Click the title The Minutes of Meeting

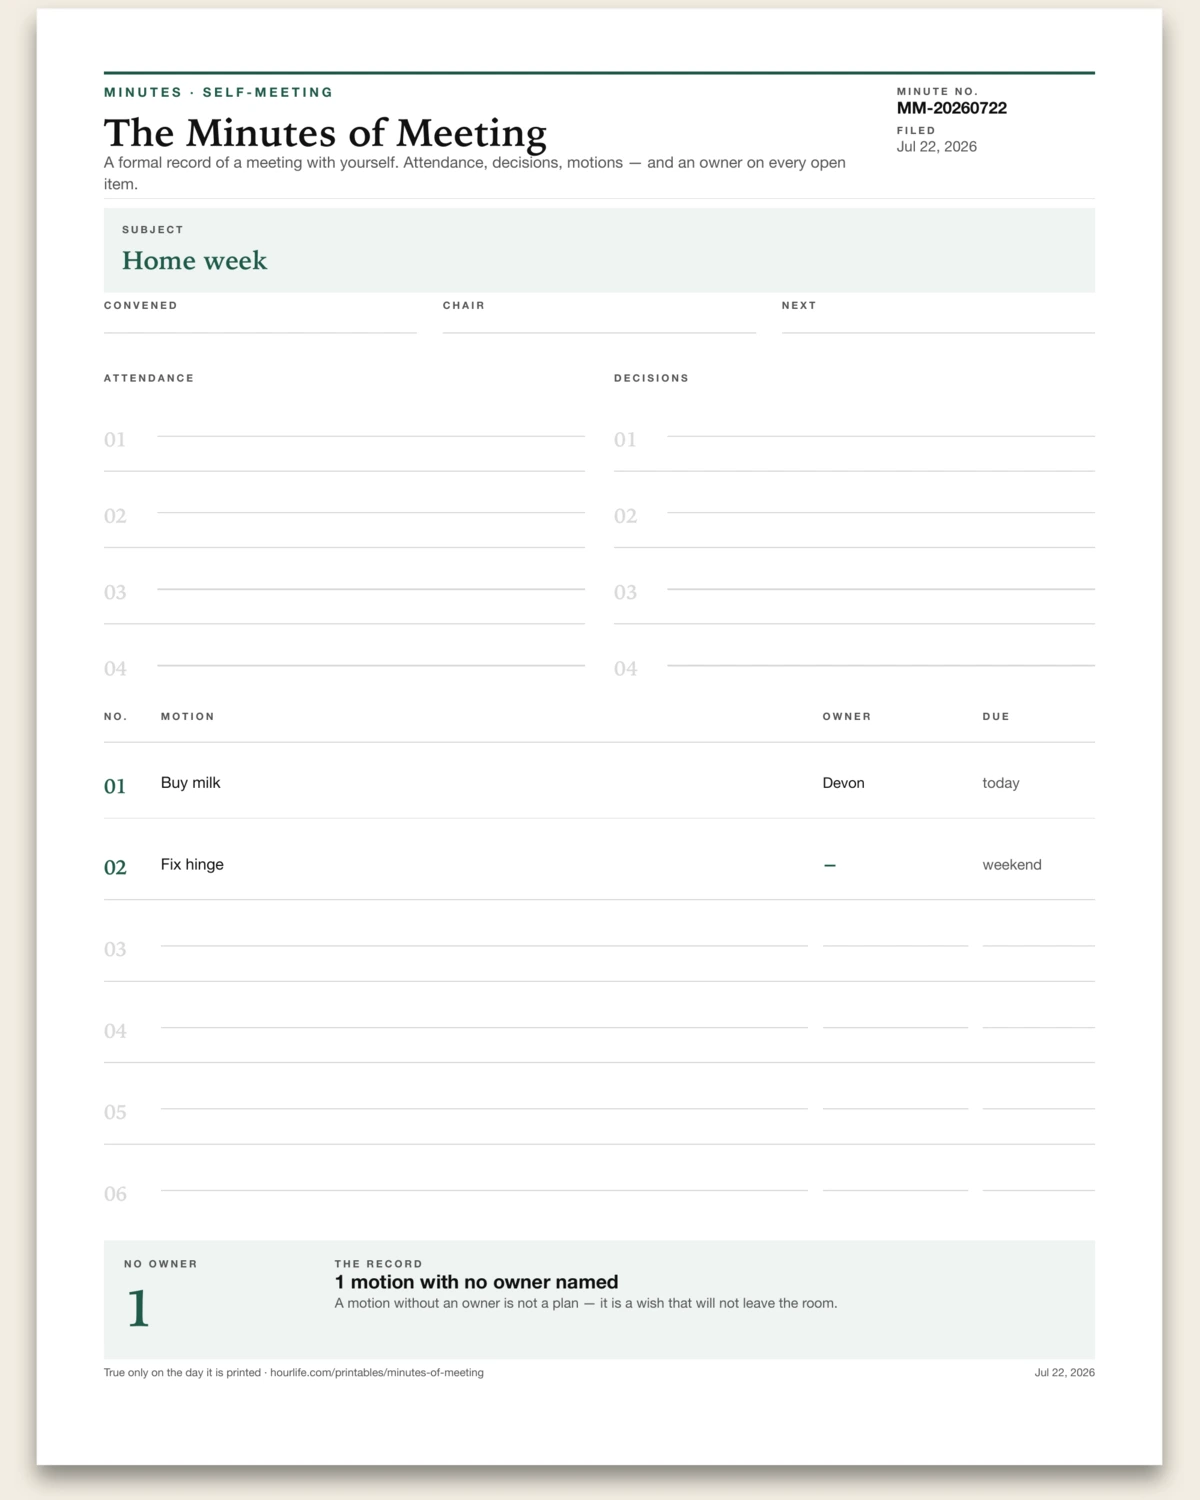coord(325,133)
